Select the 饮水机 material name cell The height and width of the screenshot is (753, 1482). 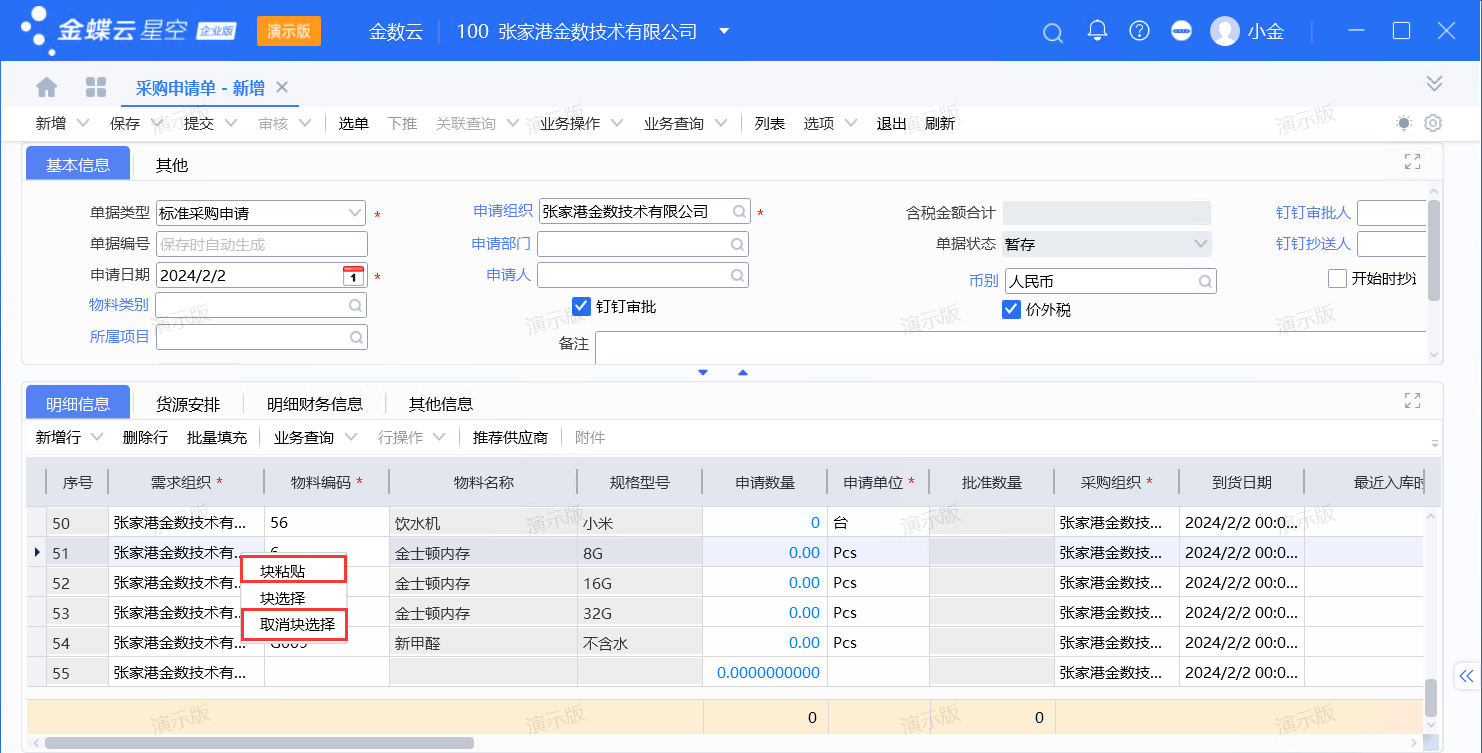[483, 522]
